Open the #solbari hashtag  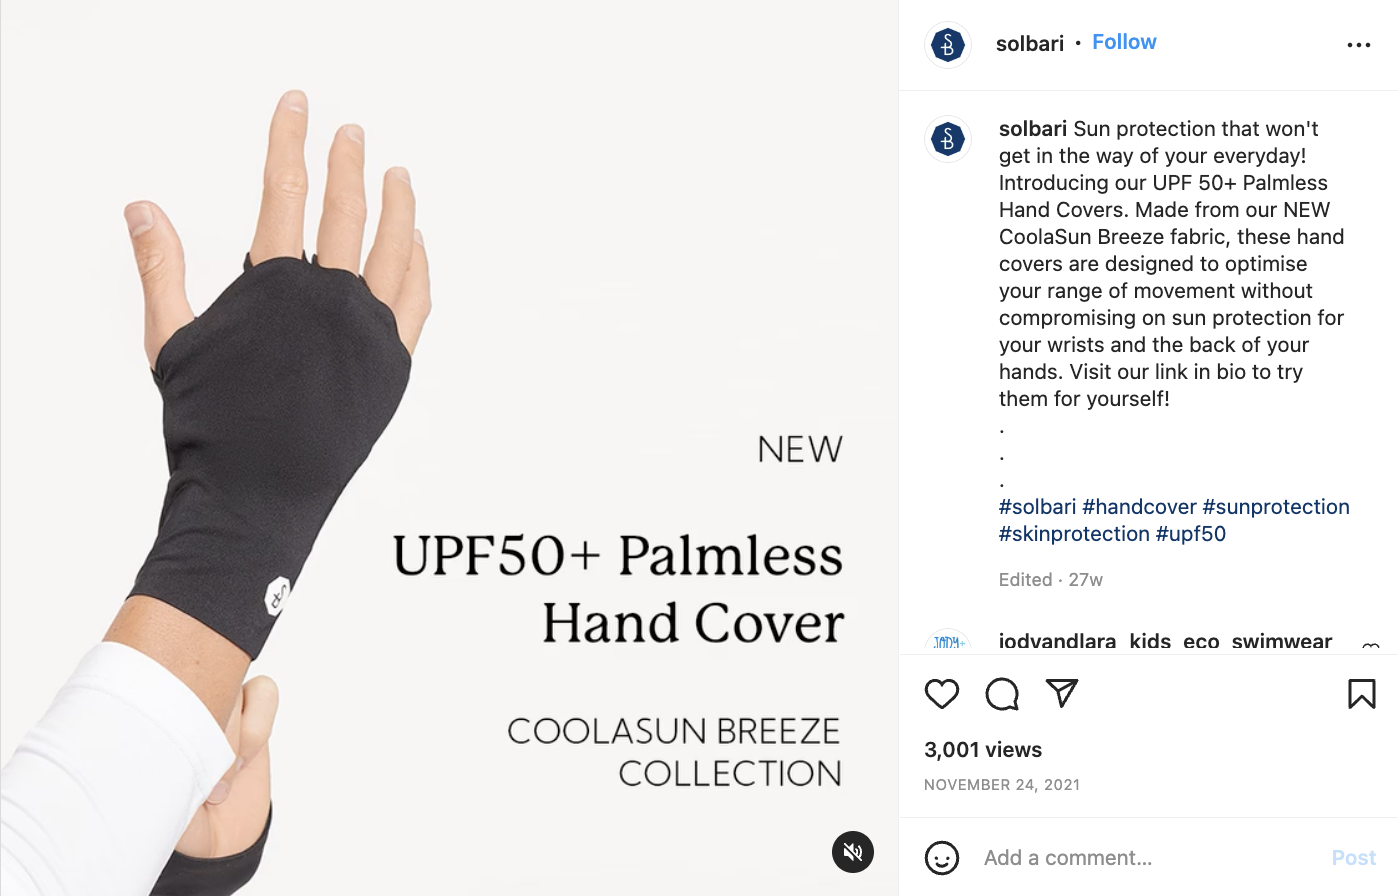[1037, 507]
